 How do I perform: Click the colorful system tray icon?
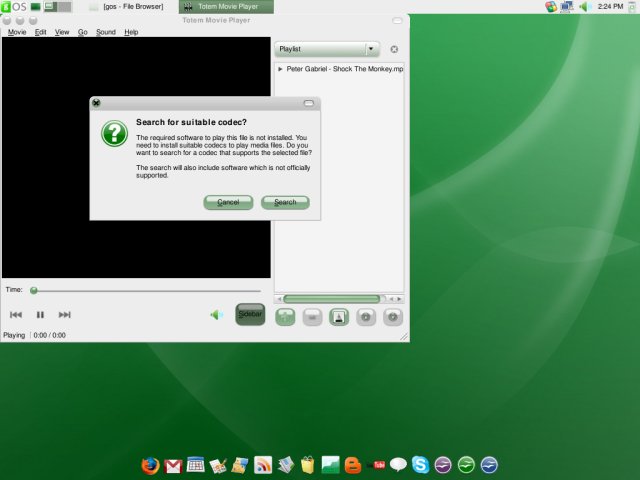[551, 7]
